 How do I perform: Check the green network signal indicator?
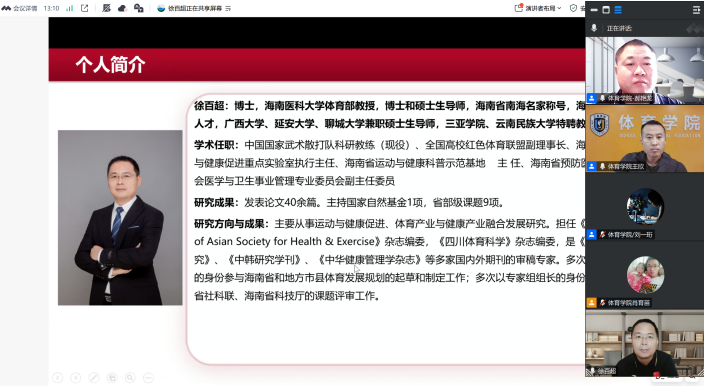(x=70, y=8)
